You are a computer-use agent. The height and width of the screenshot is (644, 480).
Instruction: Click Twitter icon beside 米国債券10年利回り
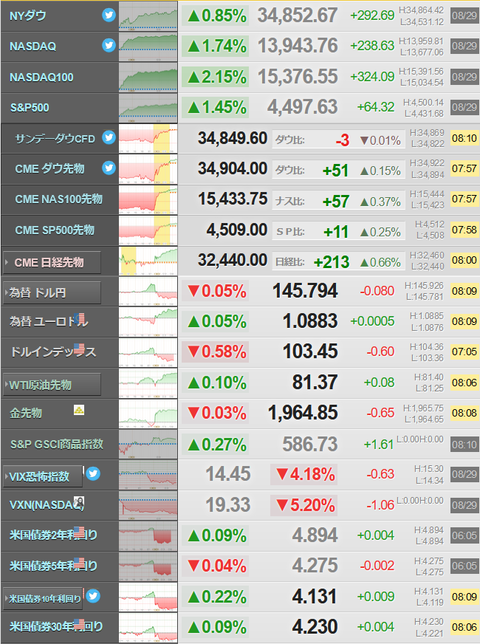tap(93, 596)
